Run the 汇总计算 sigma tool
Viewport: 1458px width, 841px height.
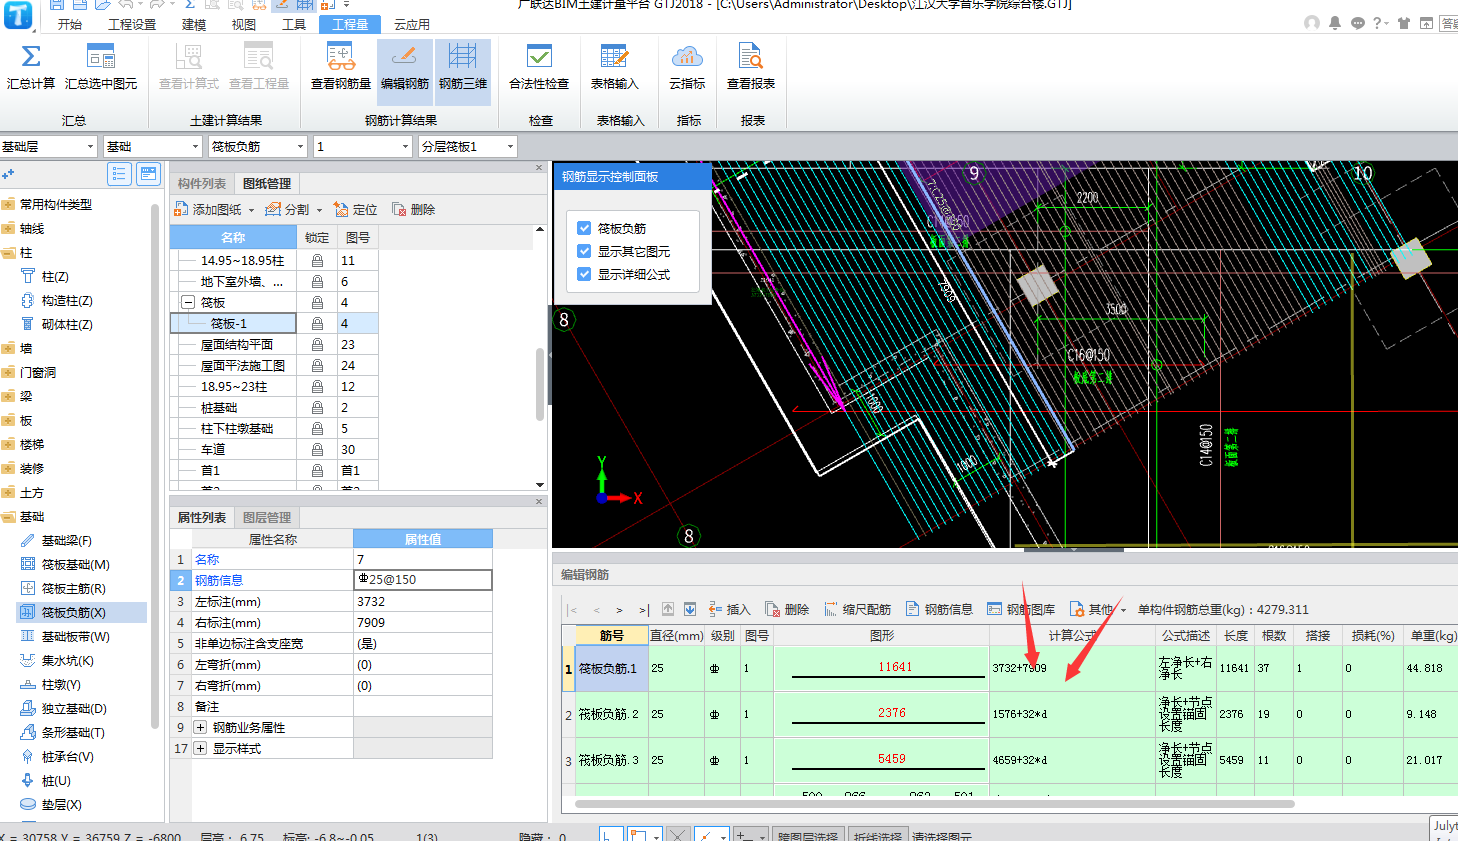click(31, 67)
